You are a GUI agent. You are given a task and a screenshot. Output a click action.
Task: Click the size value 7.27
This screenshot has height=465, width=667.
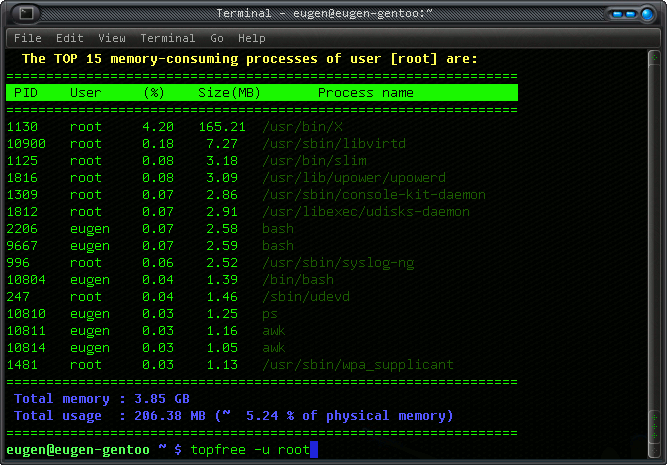coord(222,144)
